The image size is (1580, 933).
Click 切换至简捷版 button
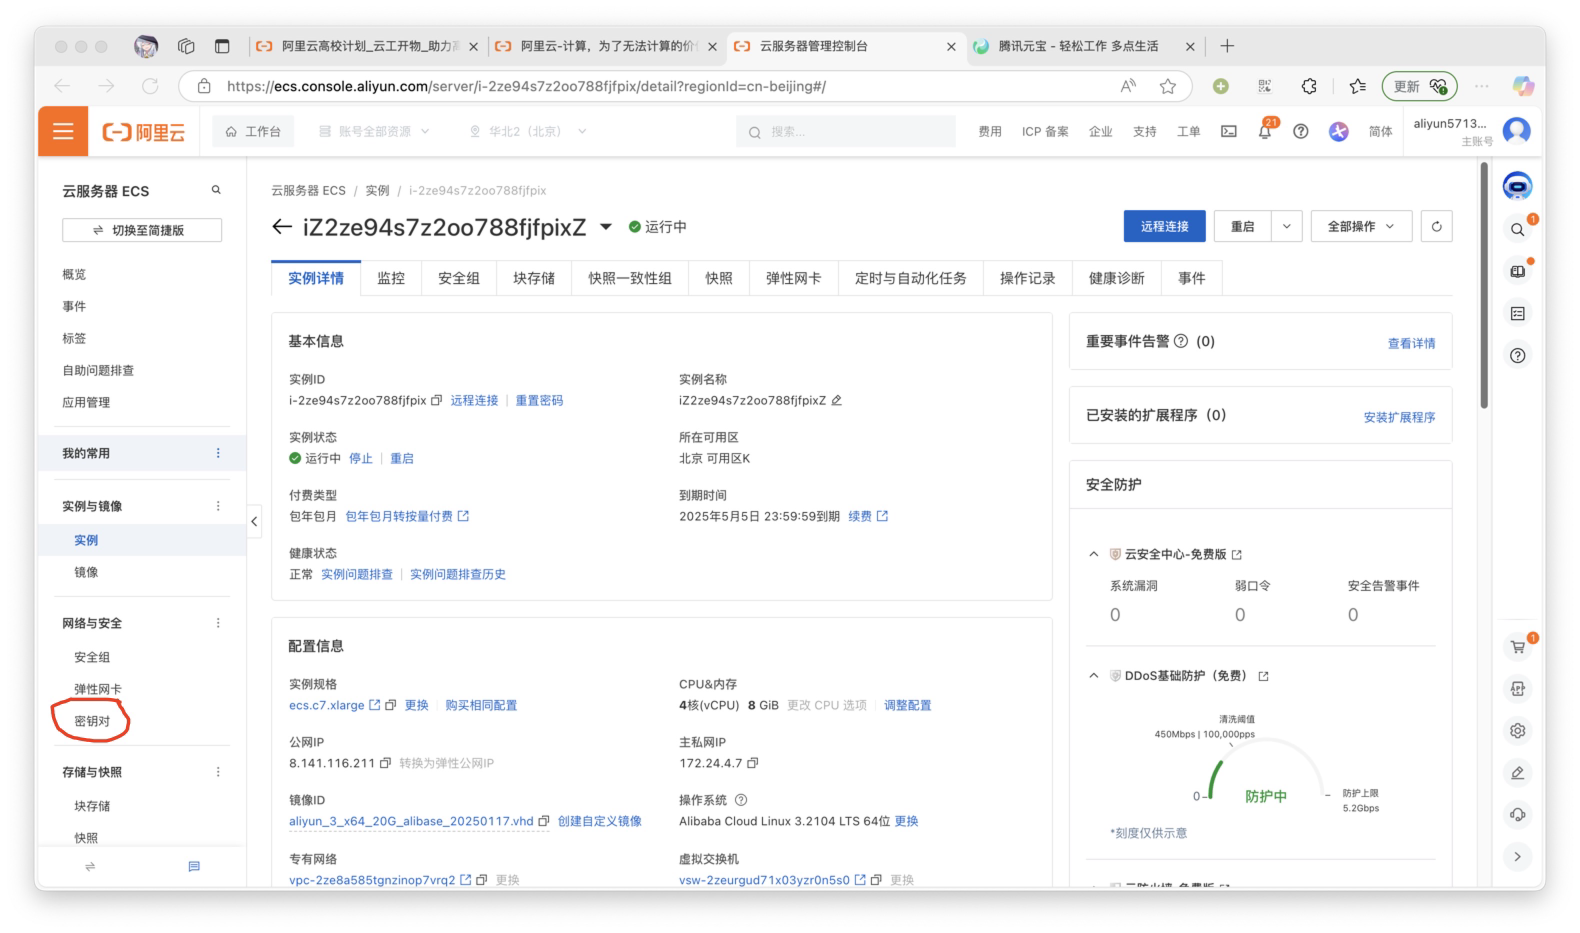[142, 230]
